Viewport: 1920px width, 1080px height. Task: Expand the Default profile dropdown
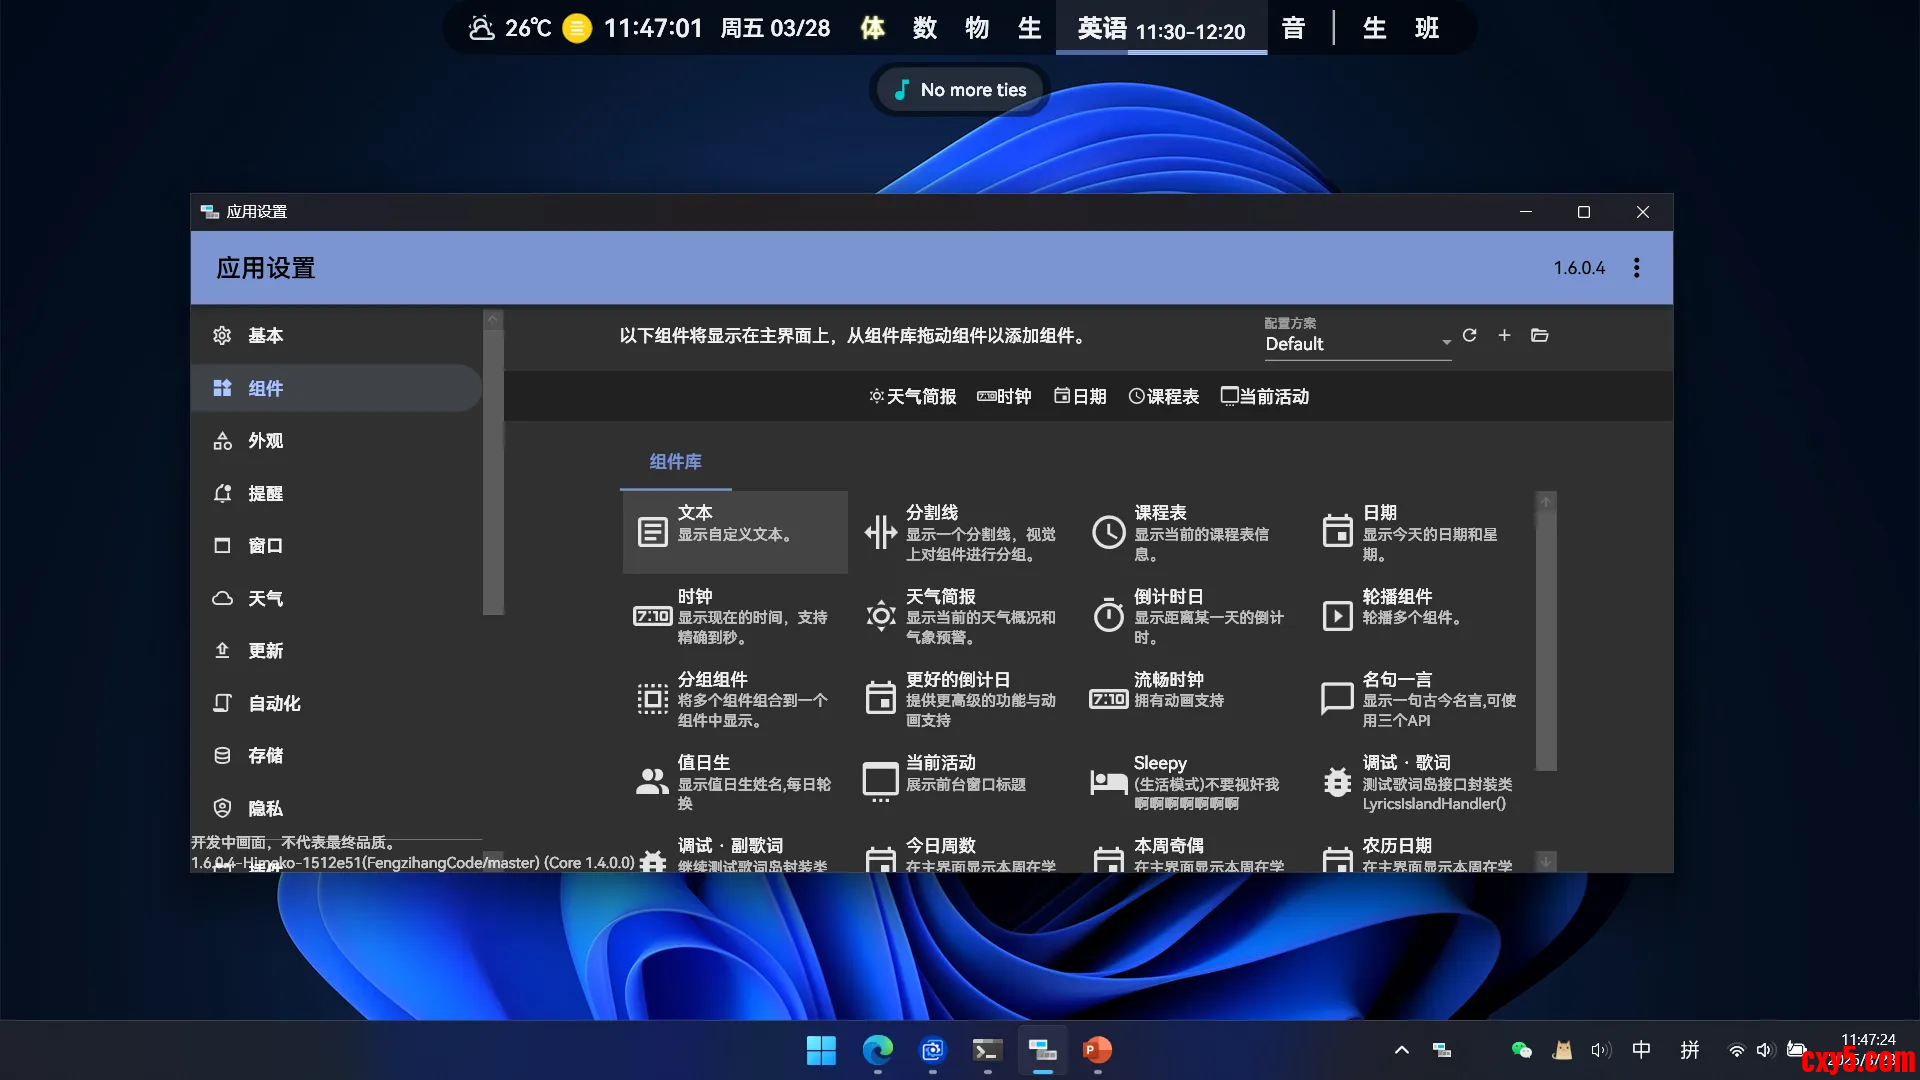[x=1357, y=343]
